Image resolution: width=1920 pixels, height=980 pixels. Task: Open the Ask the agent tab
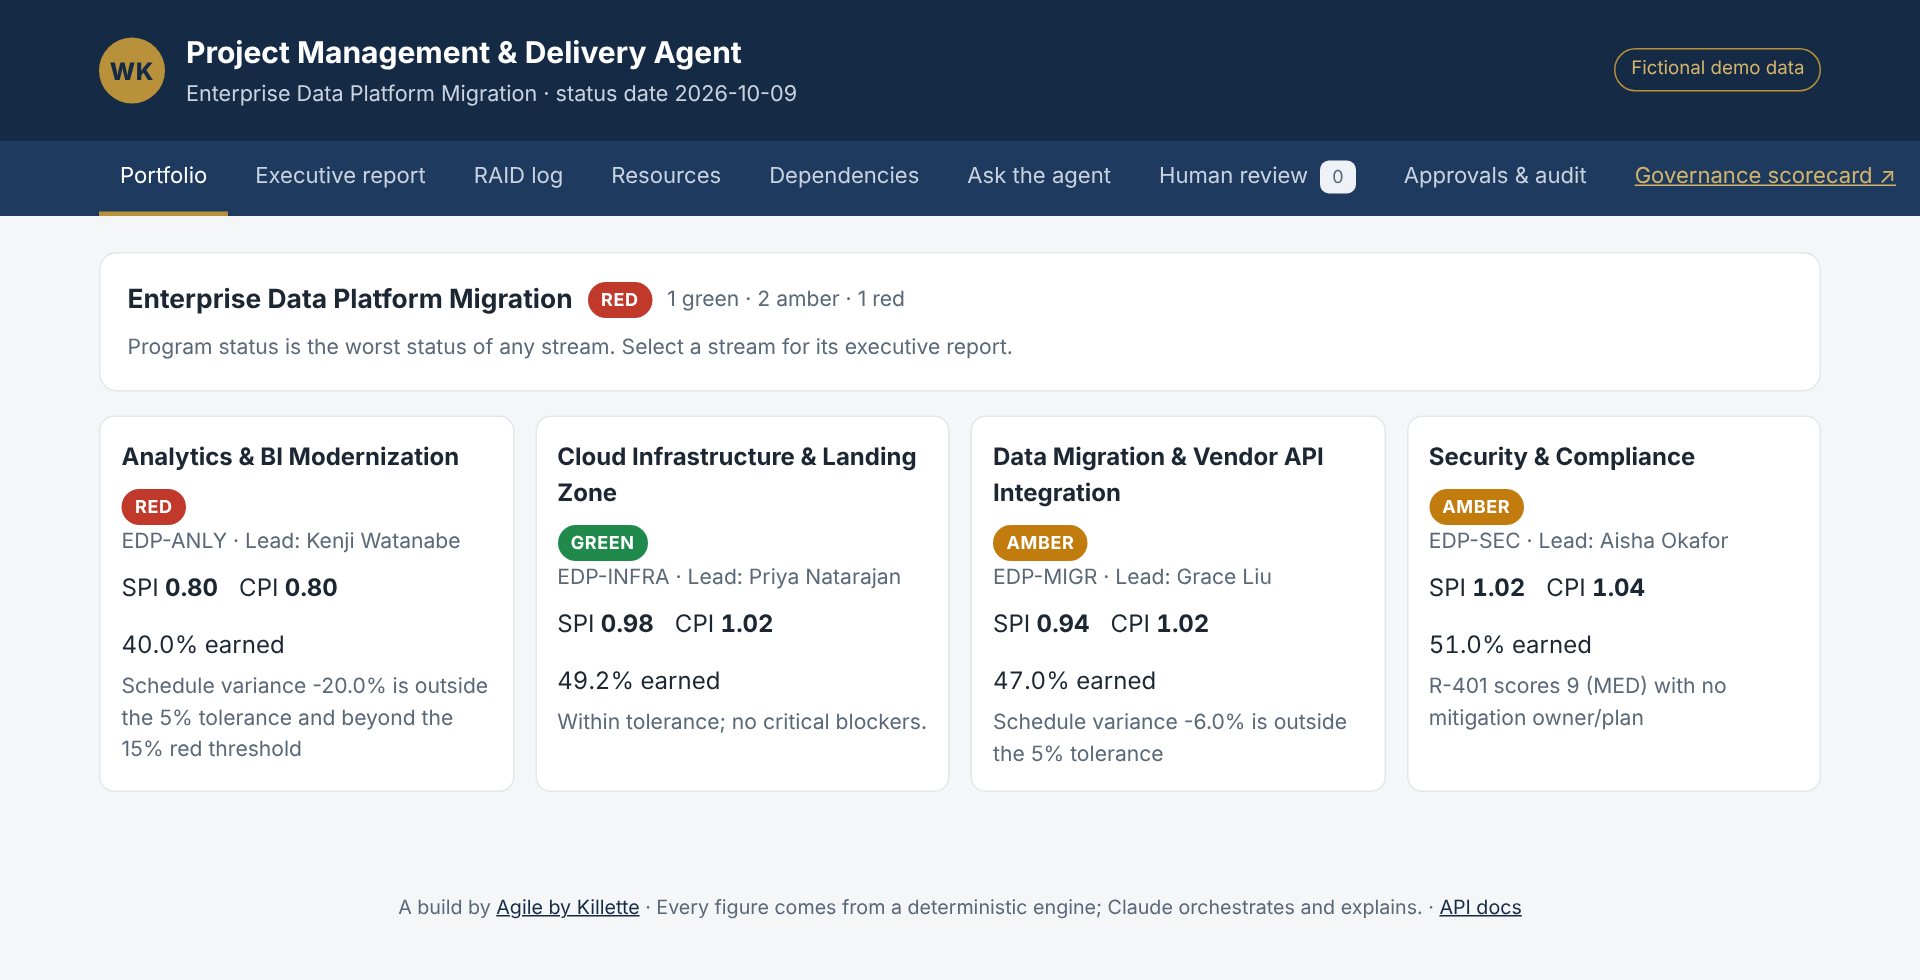tap(1039, 176)
